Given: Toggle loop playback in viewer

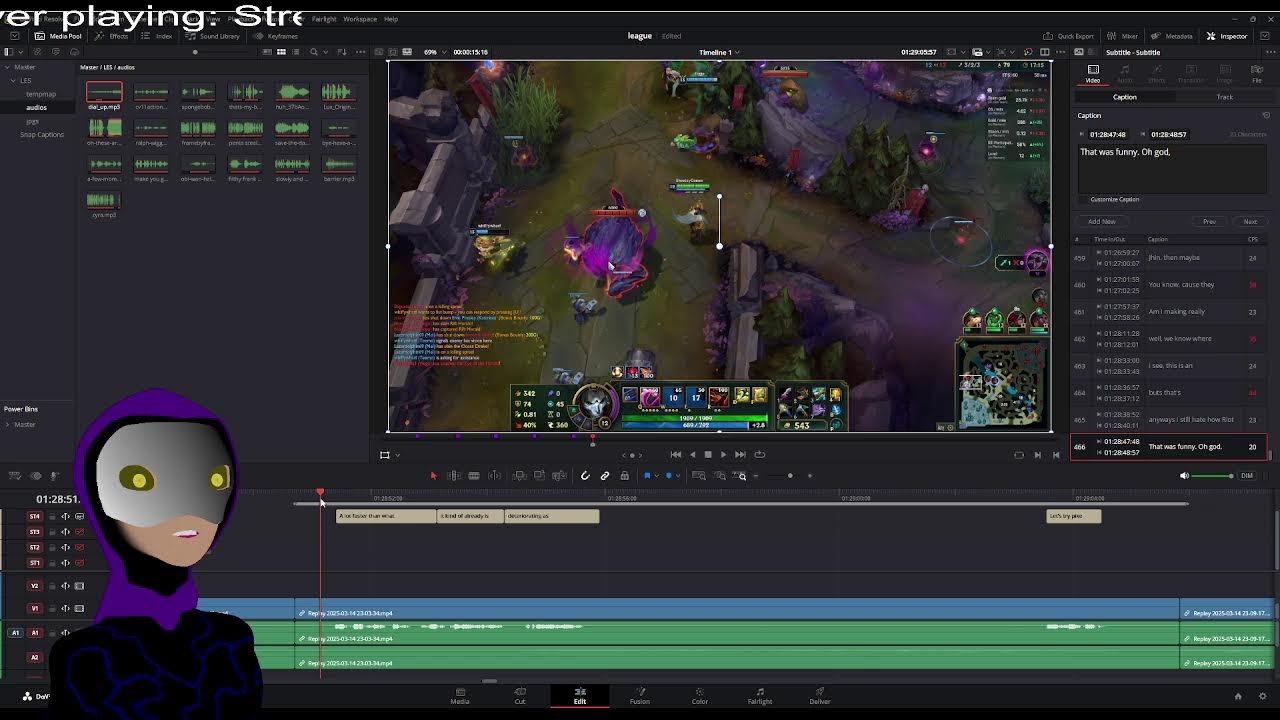Looking at the screenshot, I should [x=759, y=454].
